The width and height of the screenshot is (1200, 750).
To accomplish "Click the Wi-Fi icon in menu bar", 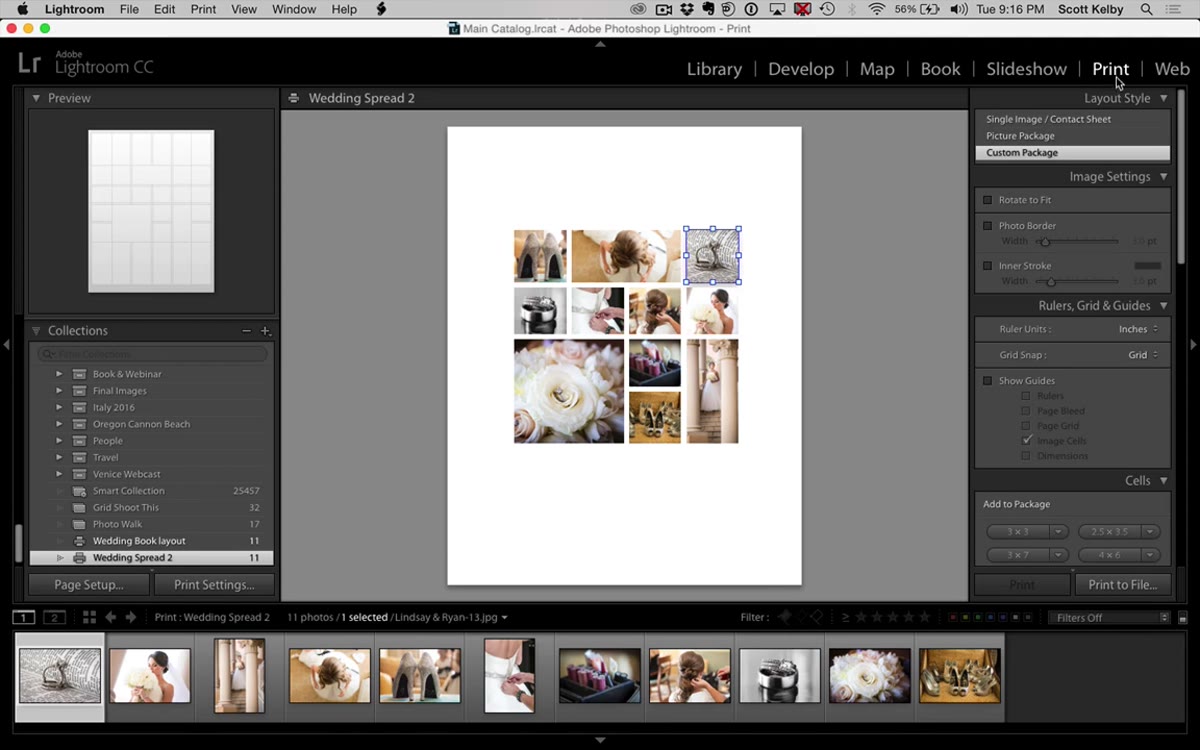I will coord(877,9).
